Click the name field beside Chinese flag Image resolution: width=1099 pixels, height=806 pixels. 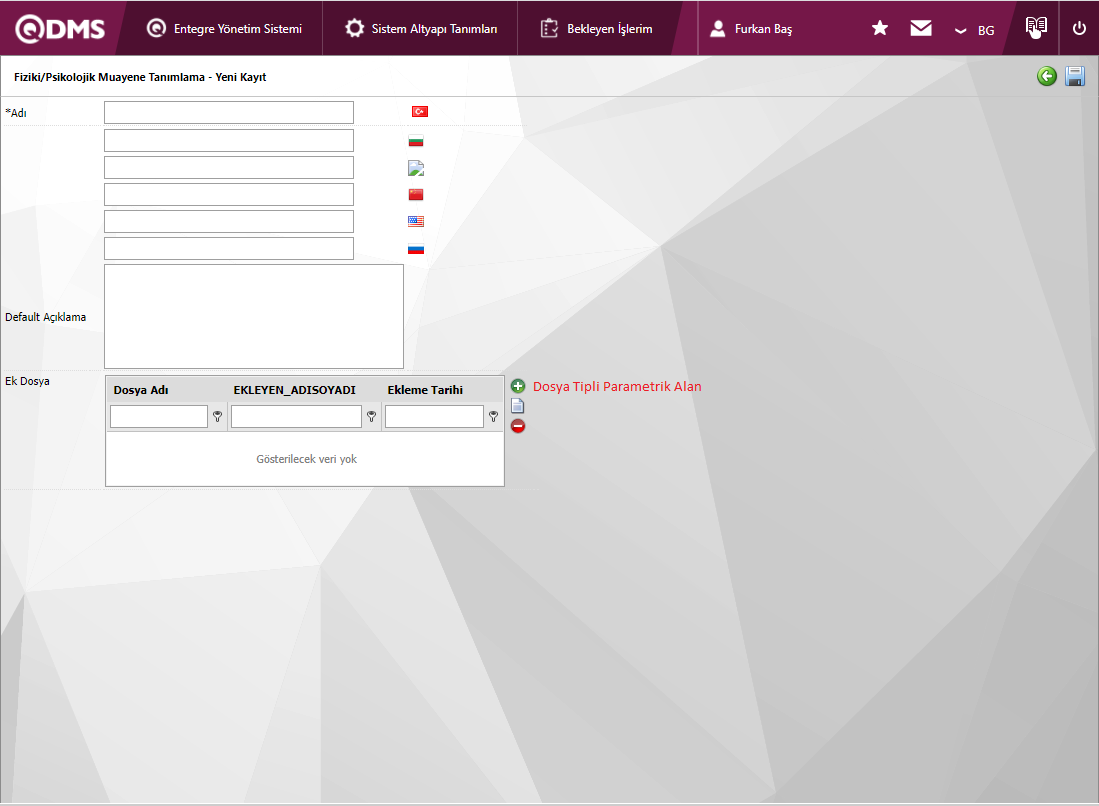click(228, 194)
